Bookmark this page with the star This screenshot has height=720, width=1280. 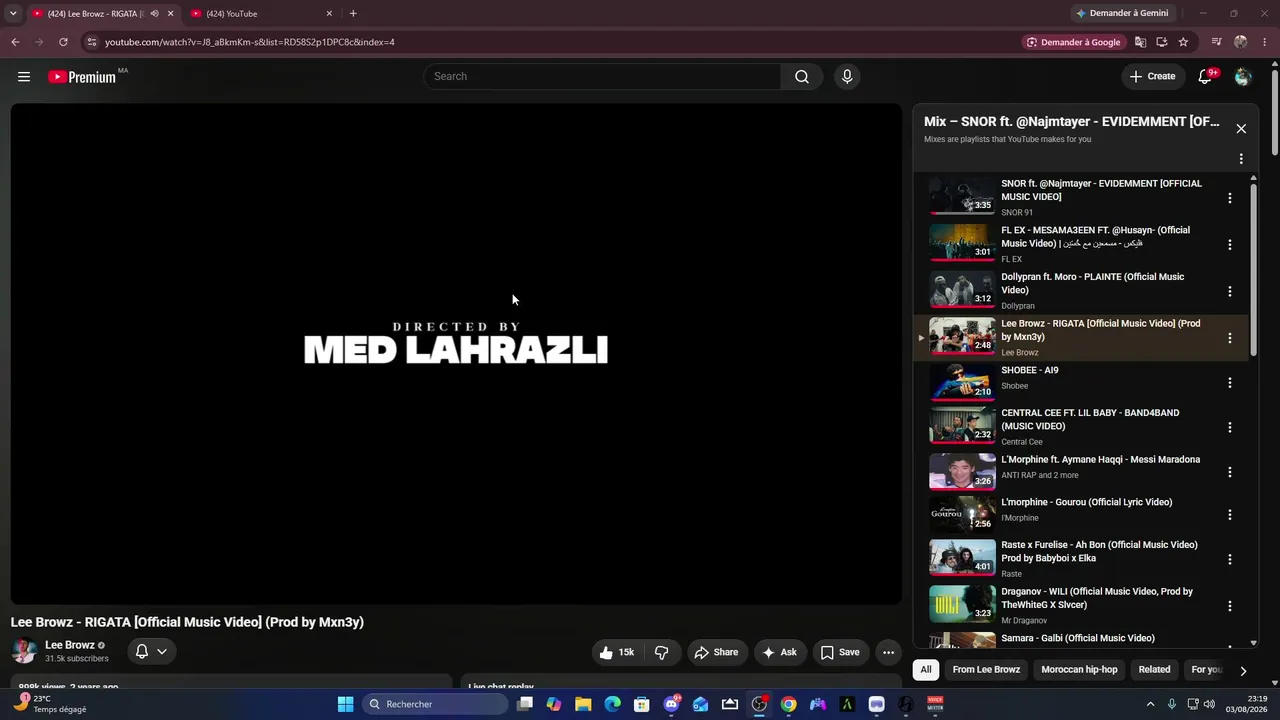1183,42
